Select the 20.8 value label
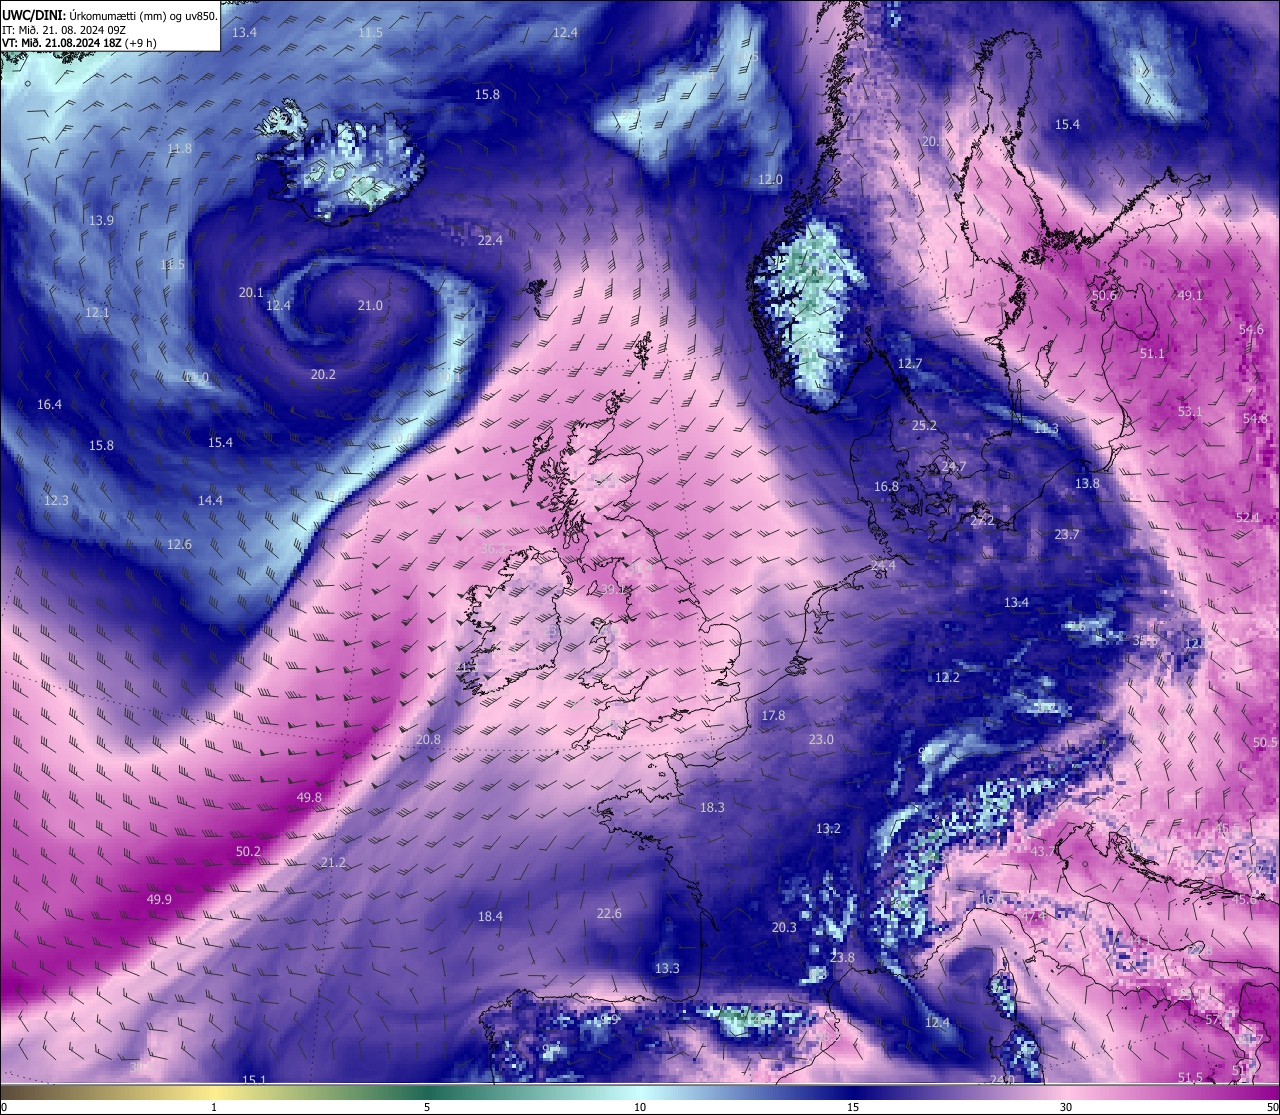Image resolution: width=1280 pixels, height=1115 pixels. [x=428, y=739]
